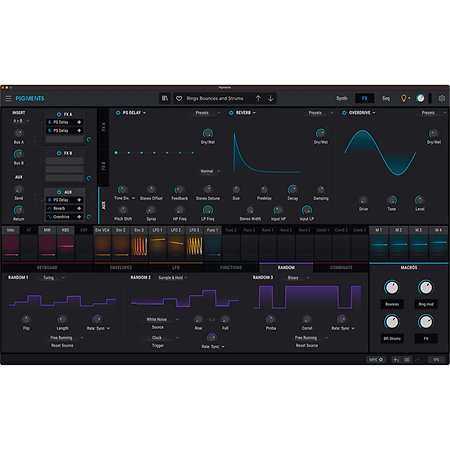Click the move handle of AUX Overdrive slot
The width and height of the screenshot is (450, 450).
tap(79, 217)
